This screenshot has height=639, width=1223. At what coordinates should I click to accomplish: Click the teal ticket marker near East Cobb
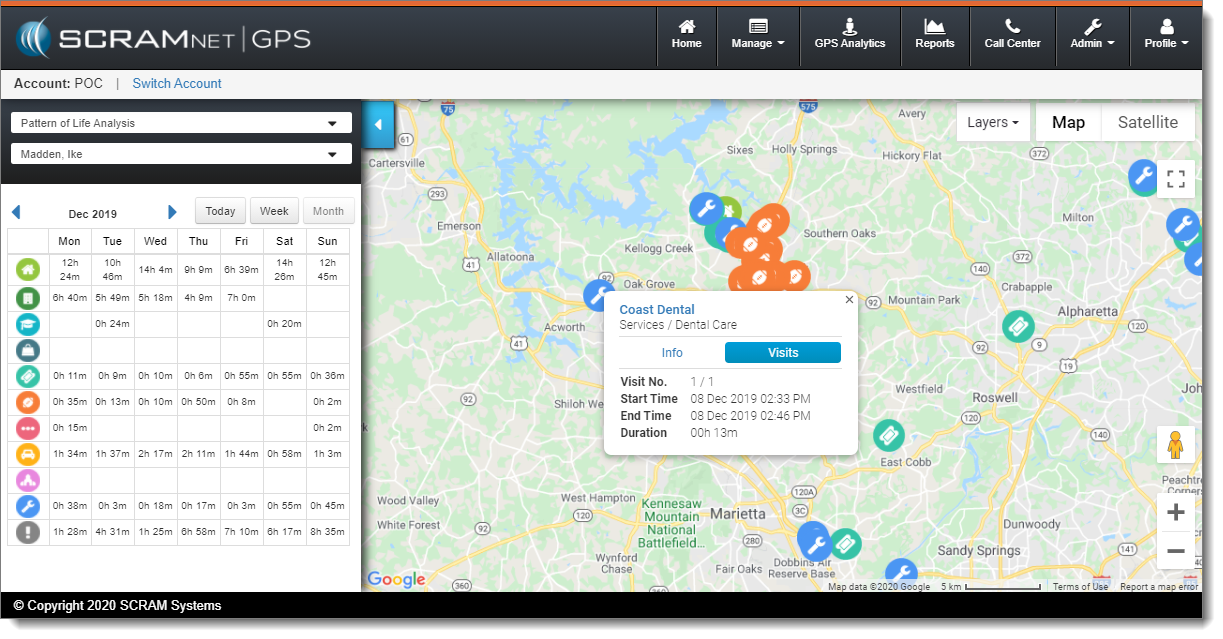pyautogui.click(x=888, y=436)
